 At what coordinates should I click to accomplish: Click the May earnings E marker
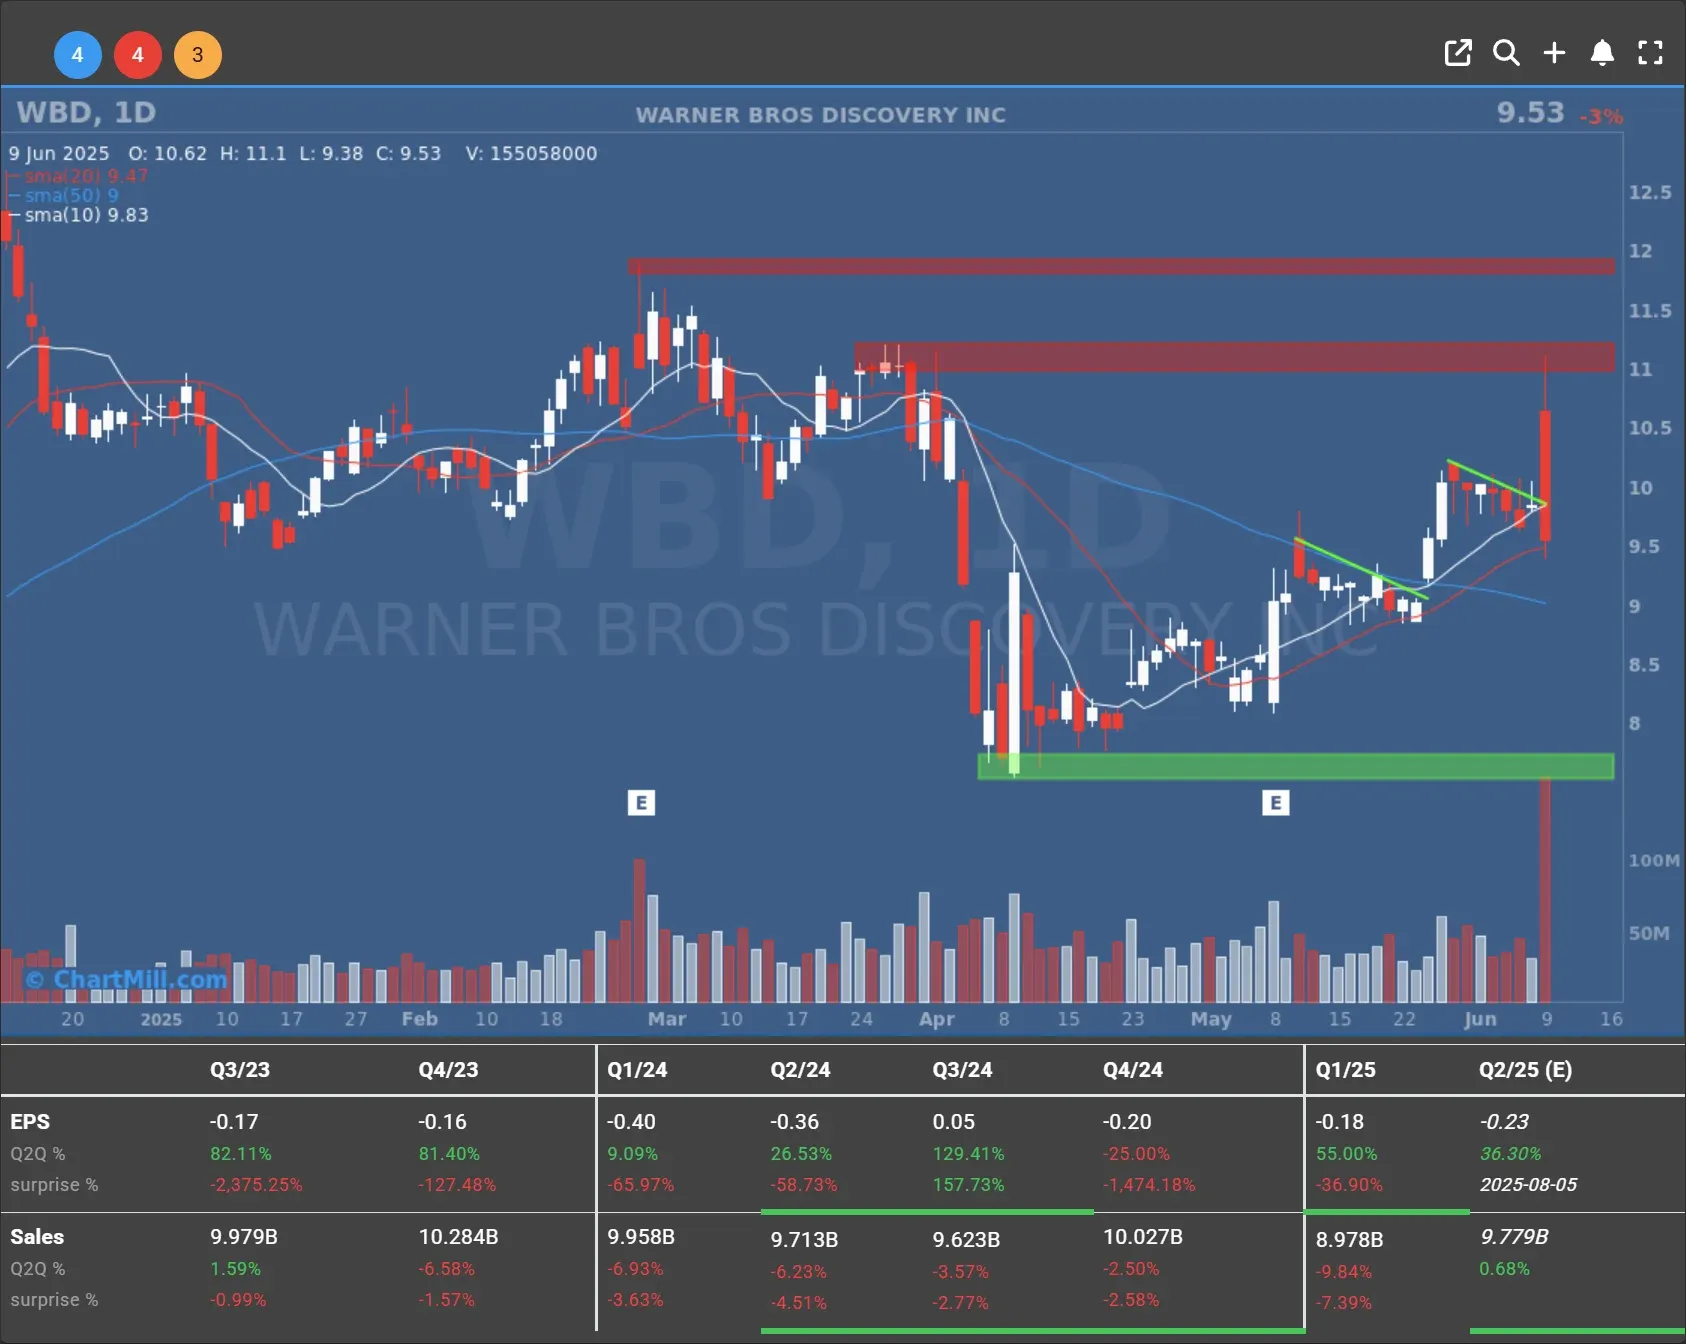(x=1275, y=802)
